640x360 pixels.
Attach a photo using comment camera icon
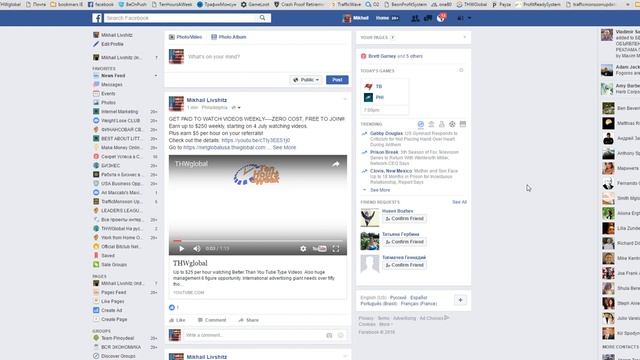329,335
